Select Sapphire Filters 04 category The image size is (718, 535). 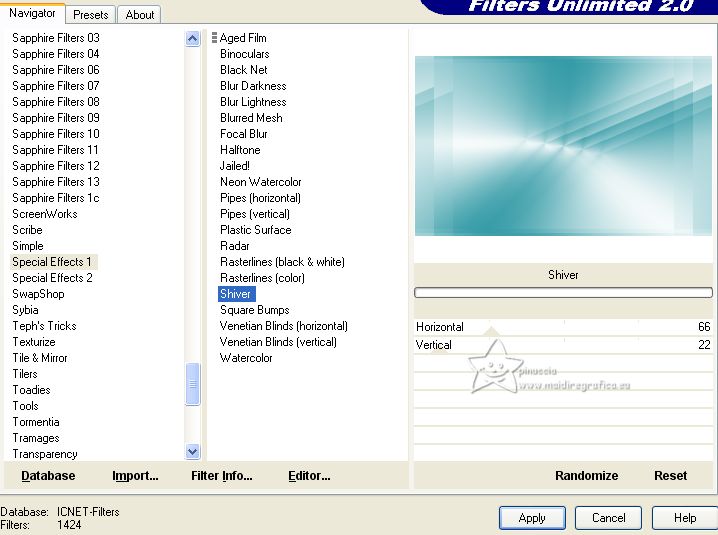coord(55,54)
